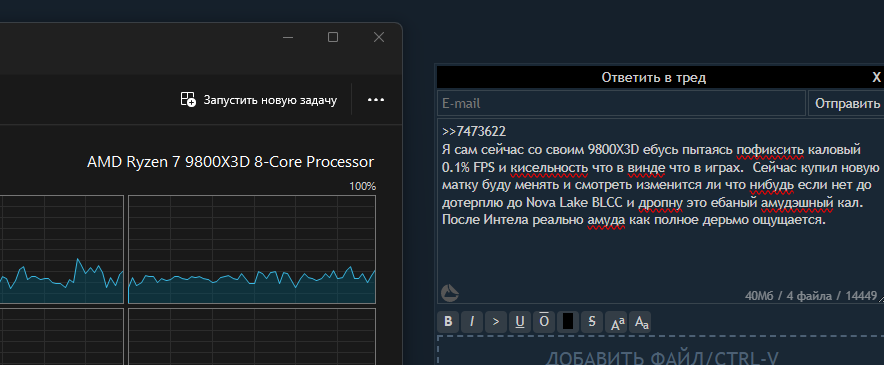The width and height of the screenshot is (884, 365).
Task: Close the reply form with X
Action: coord(876,78)
